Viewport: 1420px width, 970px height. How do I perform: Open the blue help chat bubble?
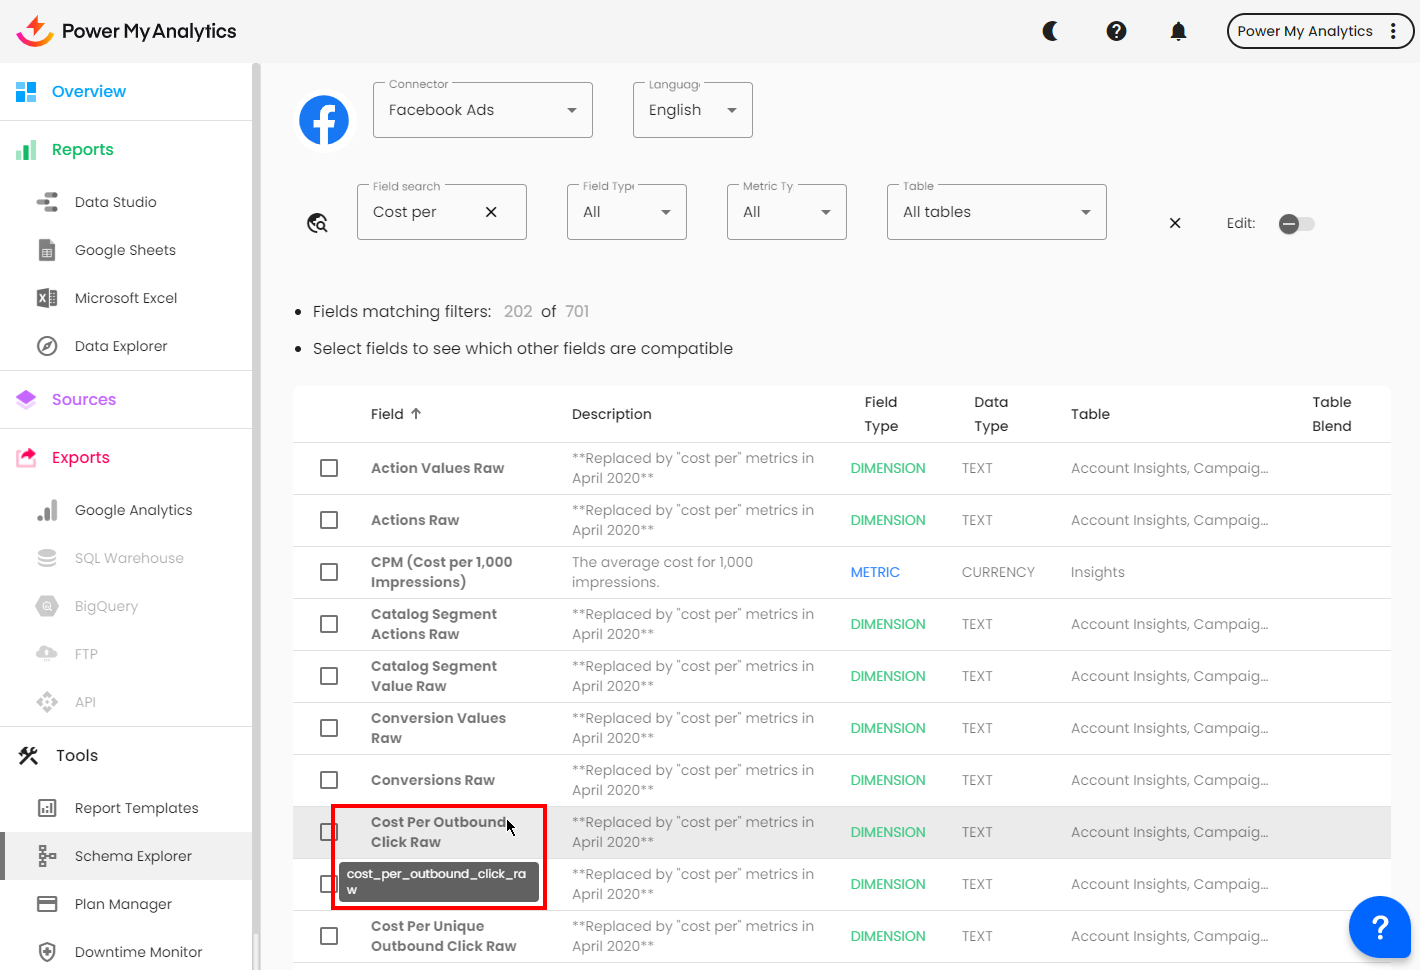[x=1379, y=927]
